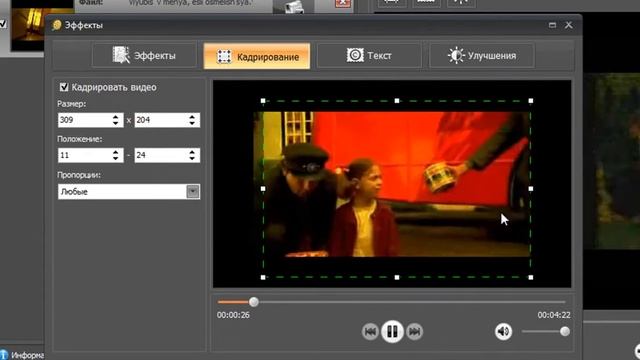Close the Эффекты dialog window
The height and width of the screenshot is (360, 640).
[x=569, y=25]
